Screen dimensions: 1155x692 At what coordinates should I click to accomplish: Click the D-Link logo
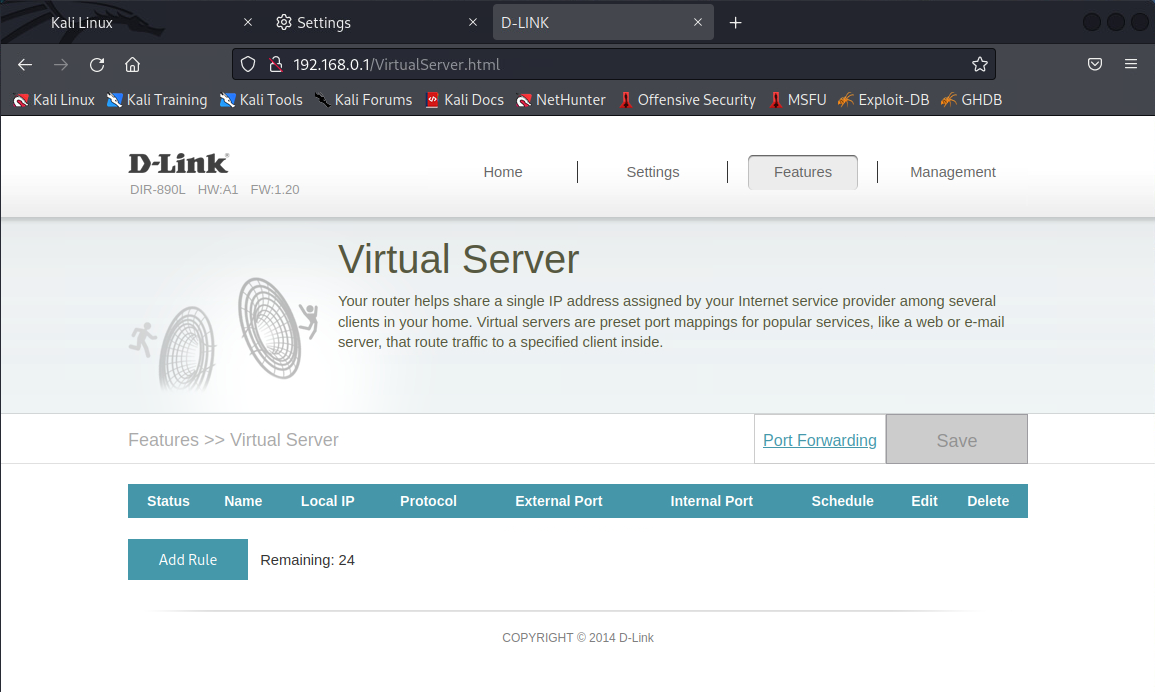pos(178,163)
